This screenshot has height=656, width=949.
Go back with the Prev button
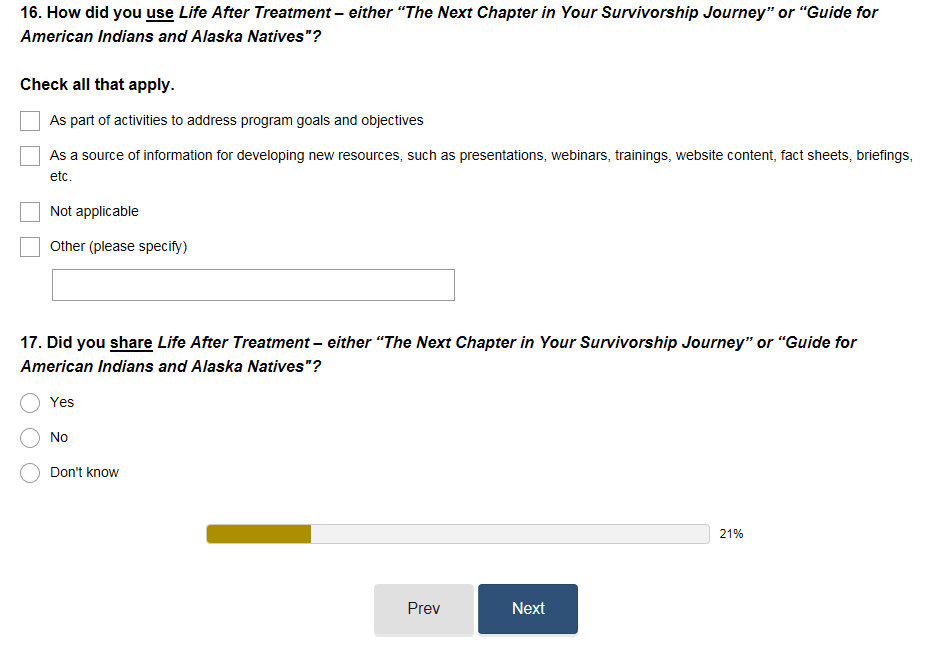424,609
